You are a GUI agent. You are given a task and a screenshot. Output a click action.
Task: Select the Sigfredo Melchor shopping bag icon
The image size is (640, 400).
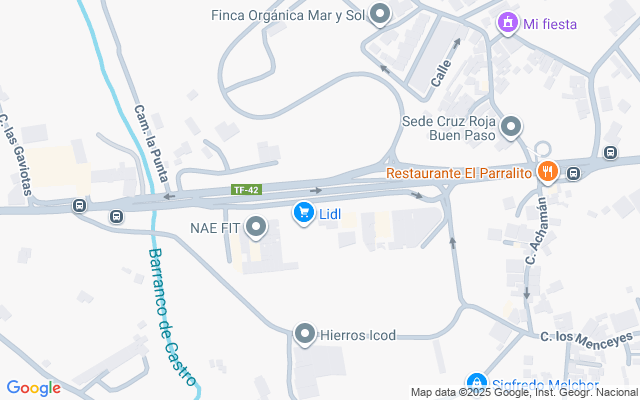point(476,384)
